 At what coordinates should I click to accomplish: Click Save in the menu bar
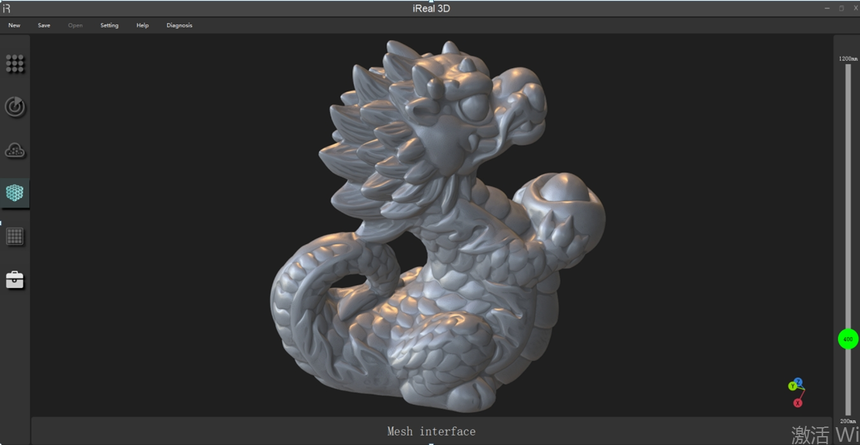(x=44, y=25)
